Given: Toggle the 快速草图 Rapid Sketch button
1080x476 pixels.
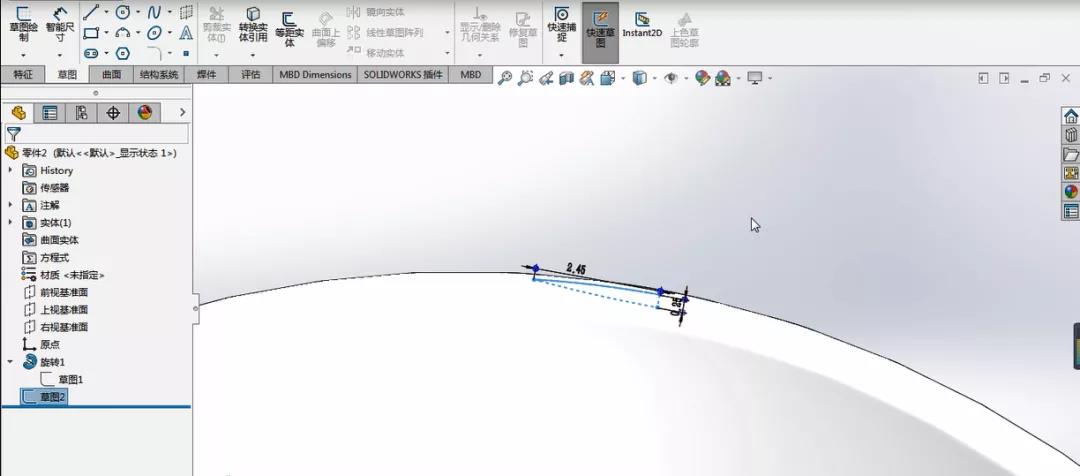Looking at the screenshot, I should click(x=601, y=32).
